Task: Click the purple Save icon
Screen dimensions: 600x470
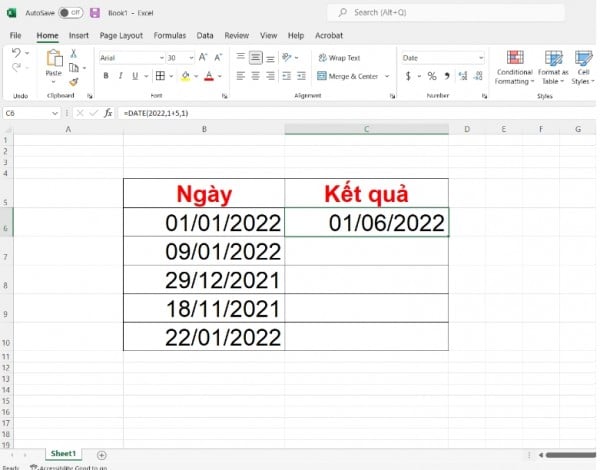Action: coord(95,13)
